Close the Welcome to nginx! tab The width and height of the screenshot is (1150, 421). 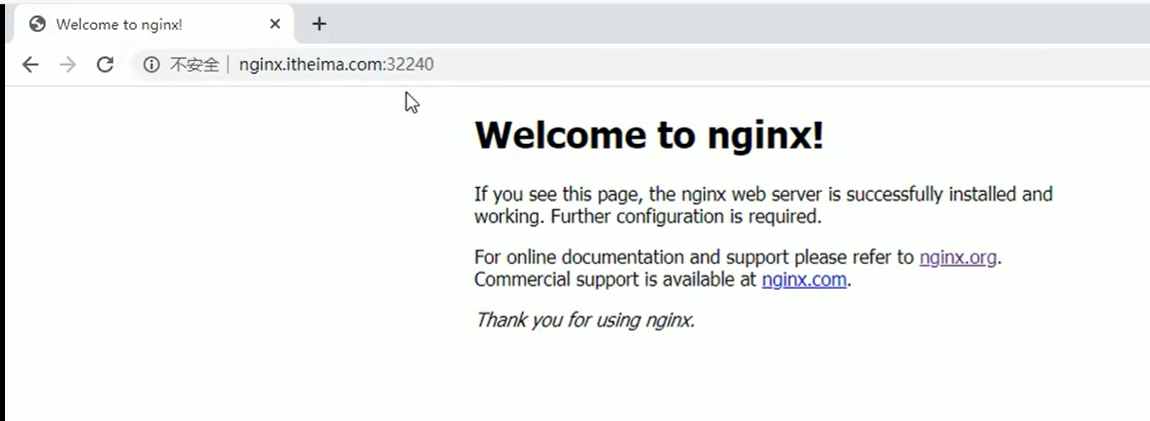(x=275, y=23)
